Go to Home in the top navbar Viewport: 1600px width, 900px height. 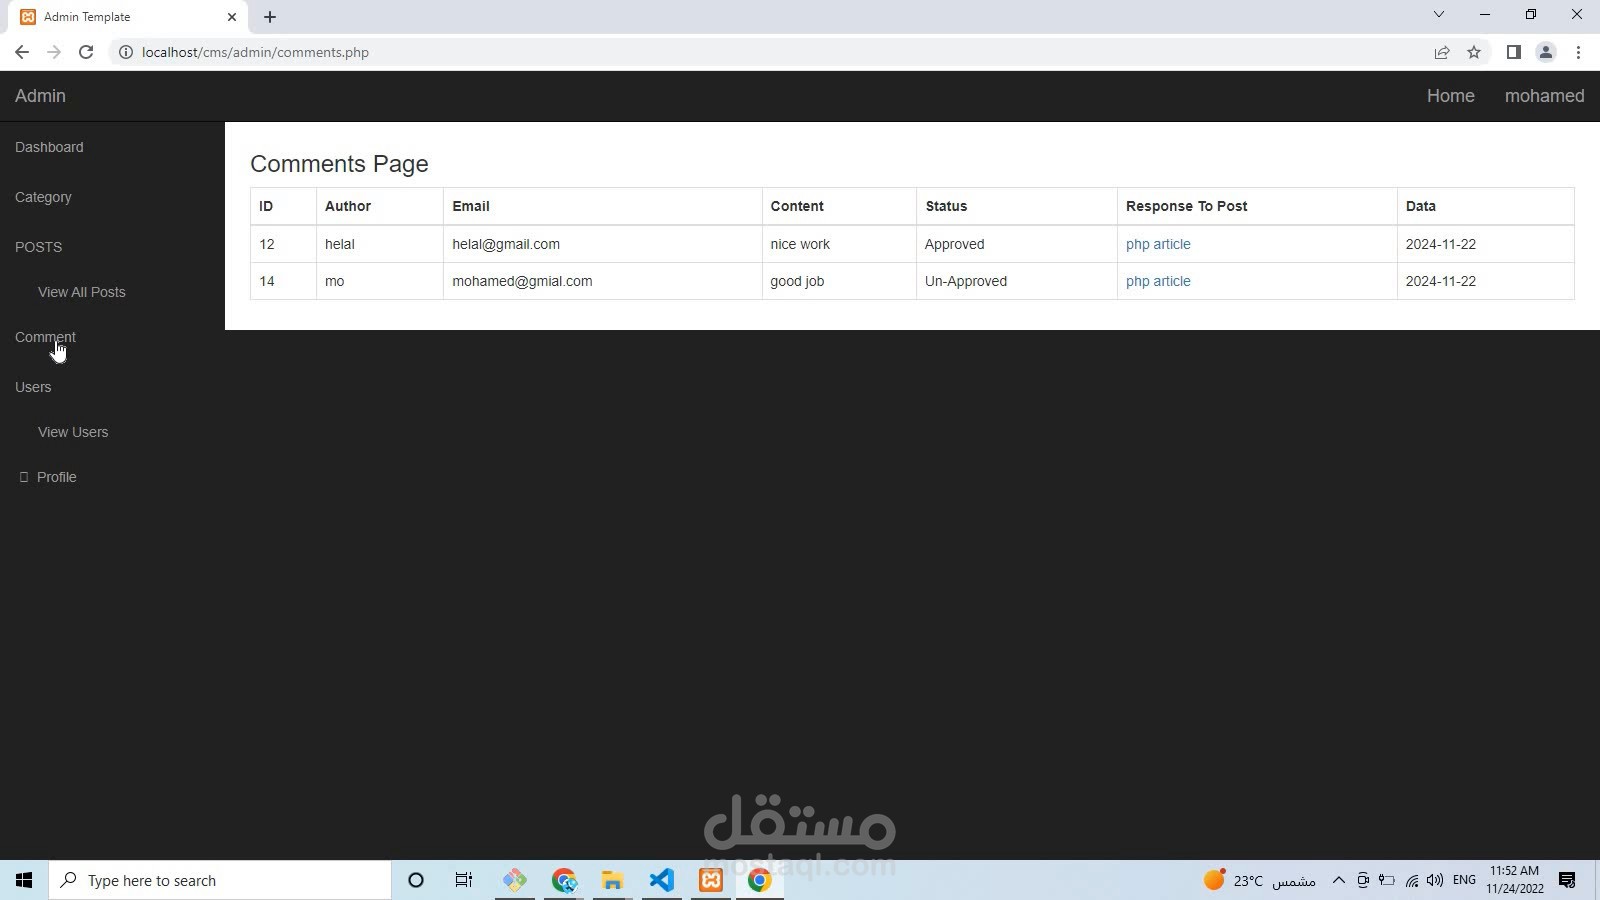1451,96
